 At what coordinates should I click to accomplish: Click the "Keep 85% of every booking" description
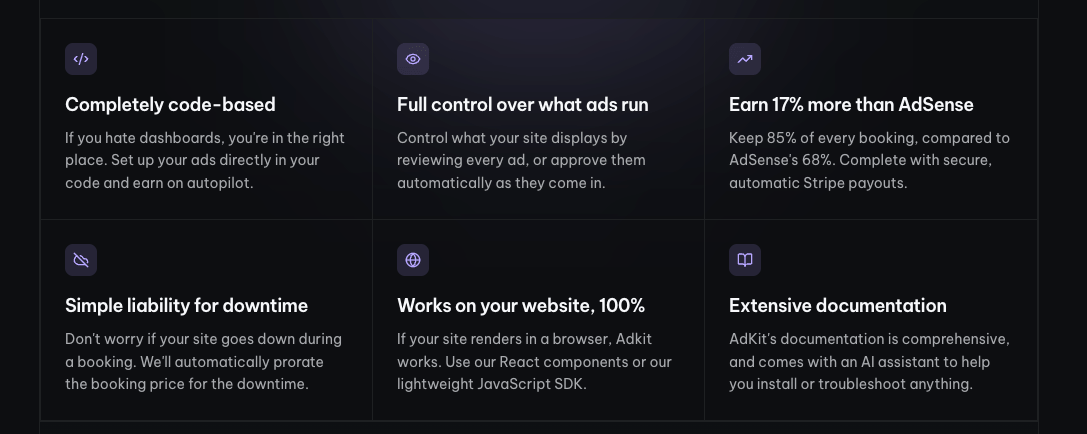coord(869,160)
